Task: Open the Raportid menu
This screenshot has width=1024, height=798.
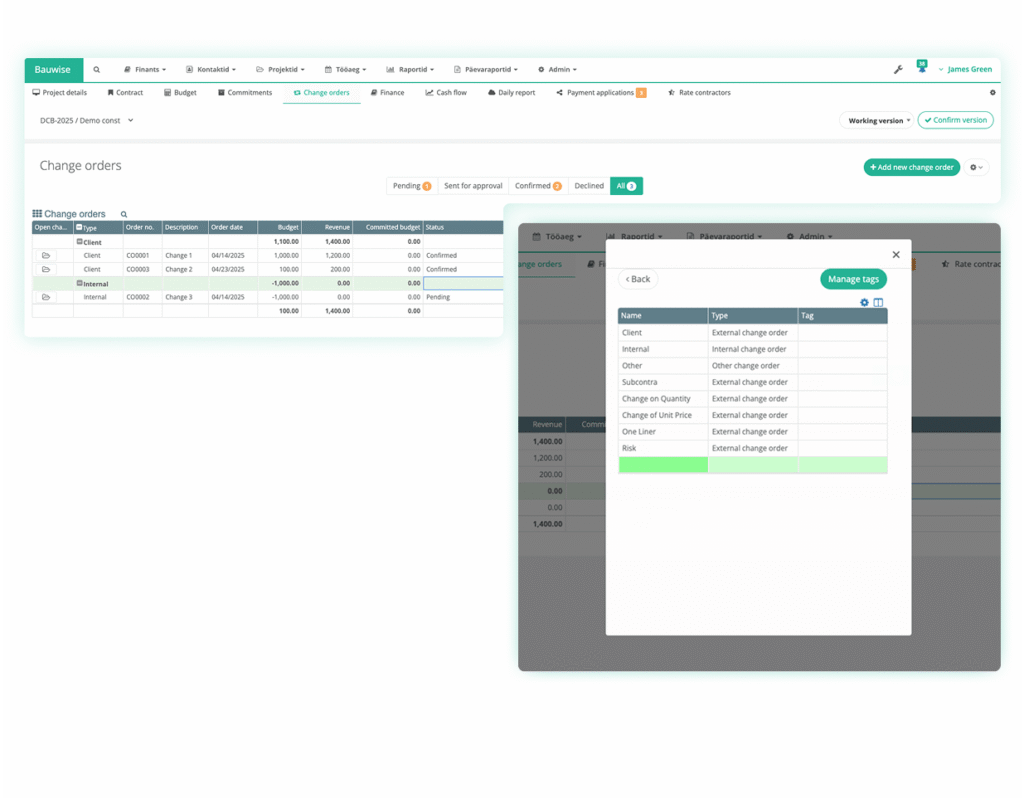Action: click(410, 69)
